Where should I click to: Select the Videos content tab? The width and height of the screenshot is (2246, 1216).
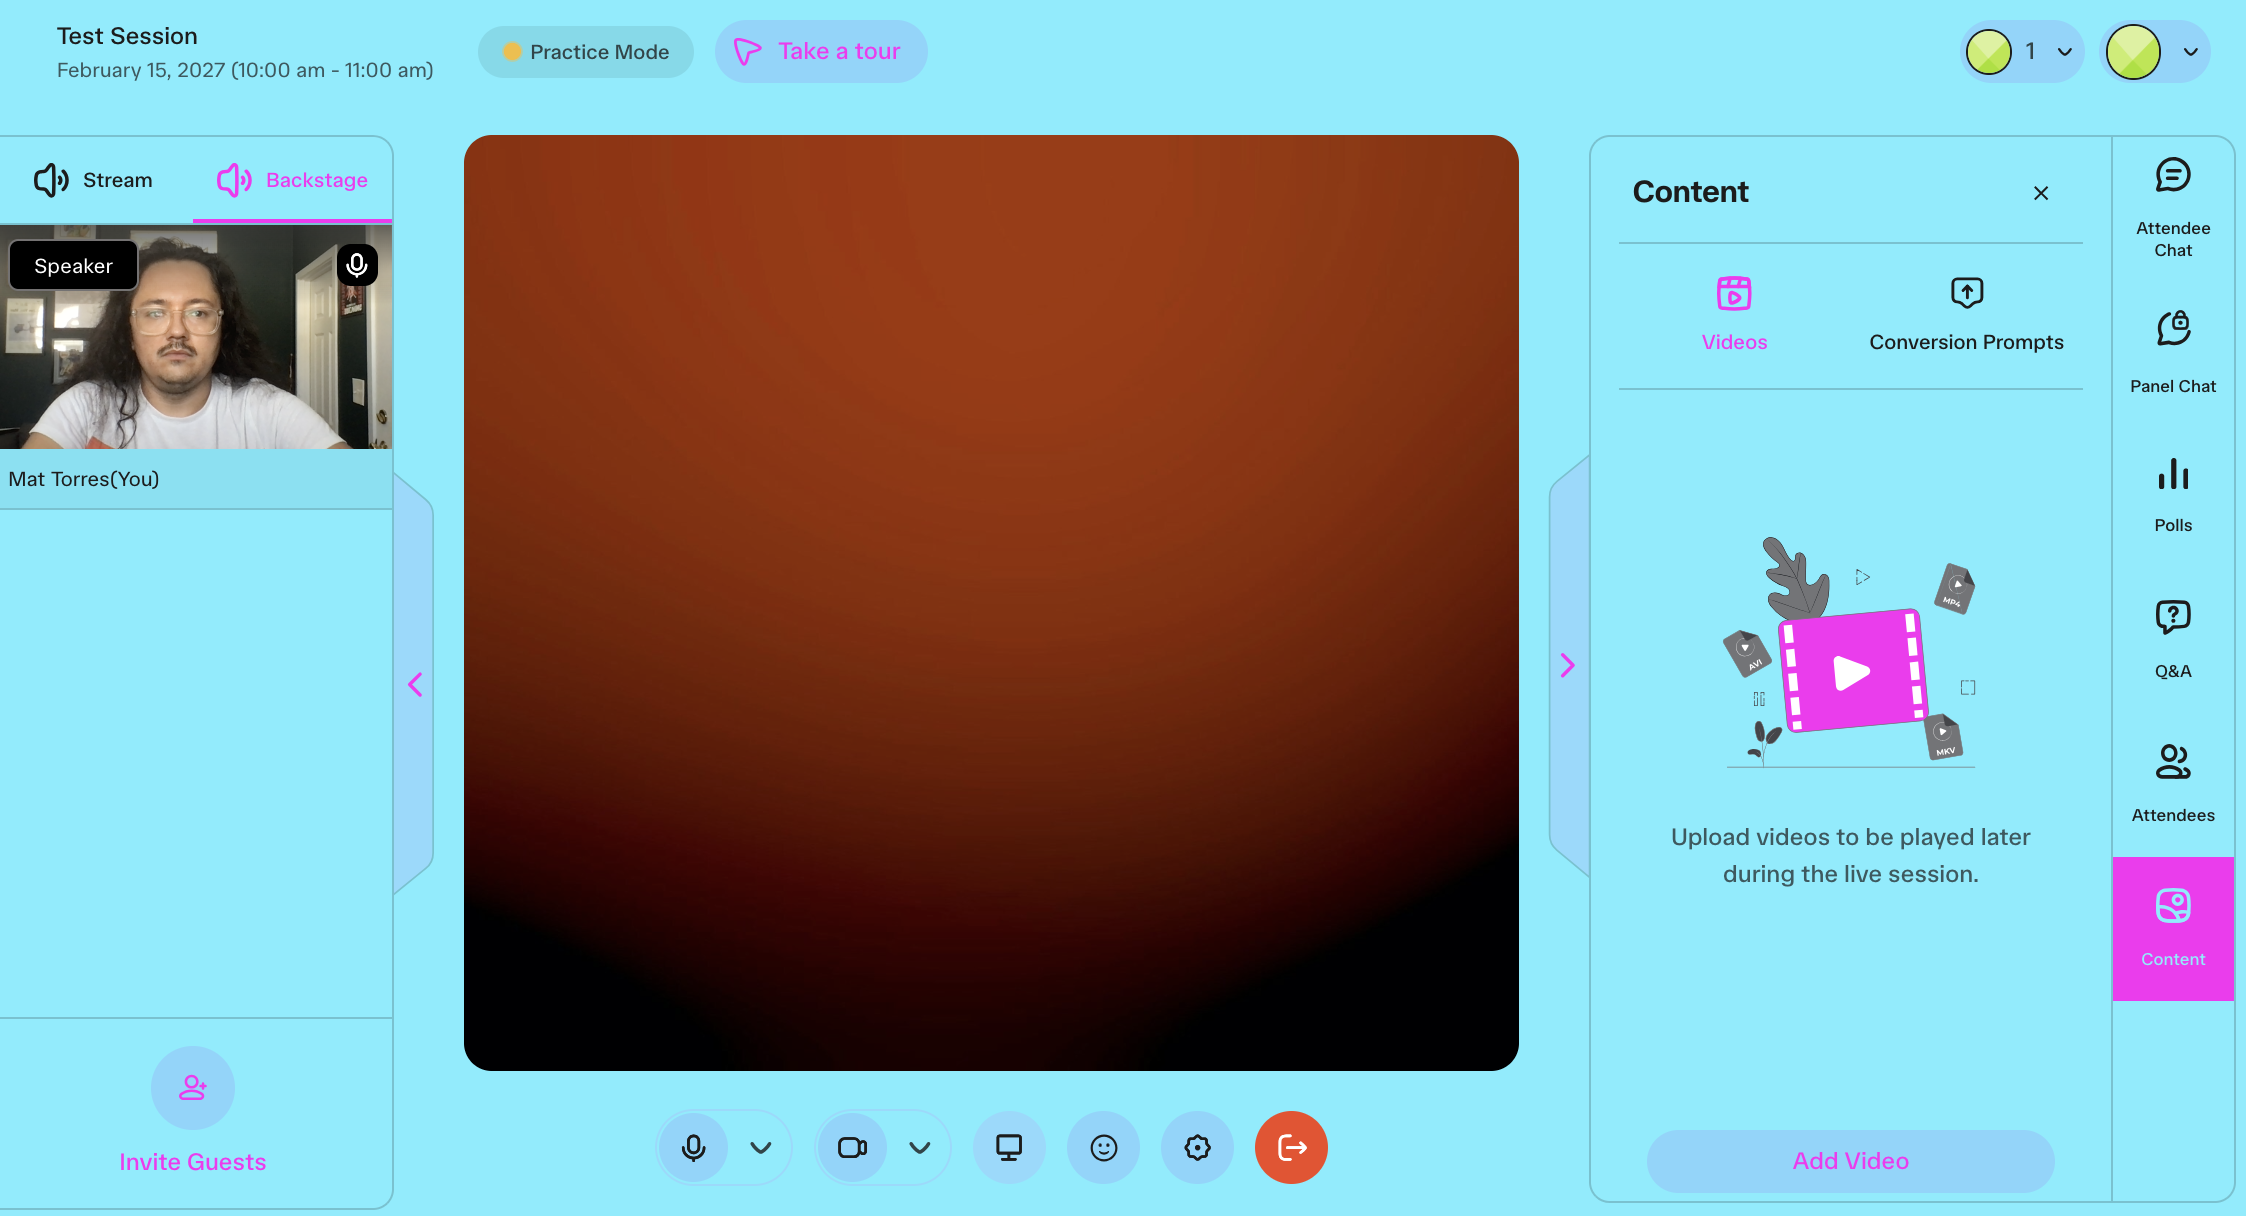click(1734, 315)
